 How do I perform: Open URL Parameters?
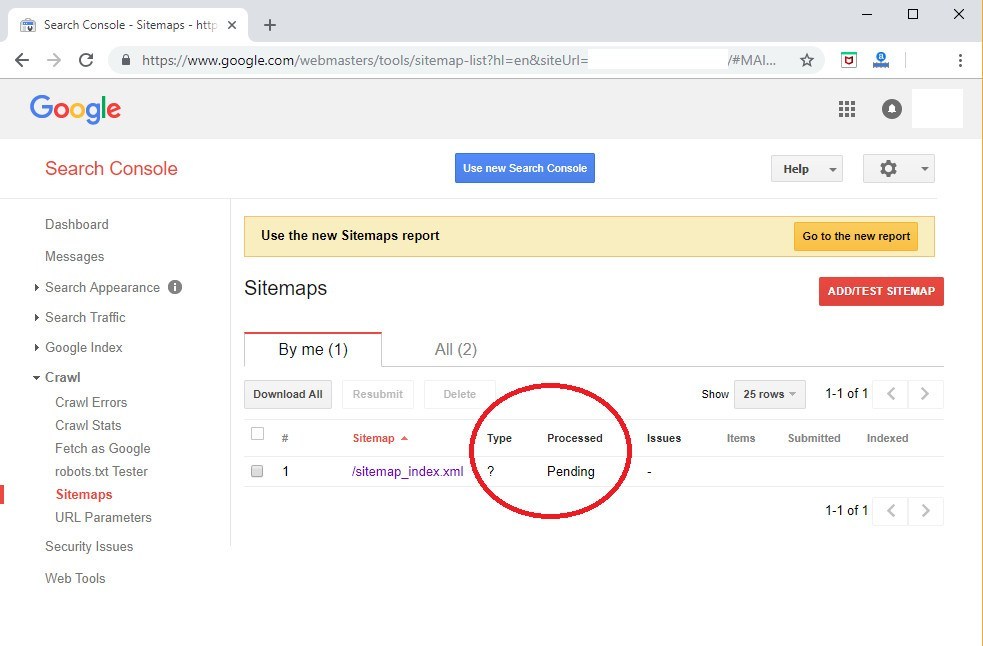tap(103, 517)
